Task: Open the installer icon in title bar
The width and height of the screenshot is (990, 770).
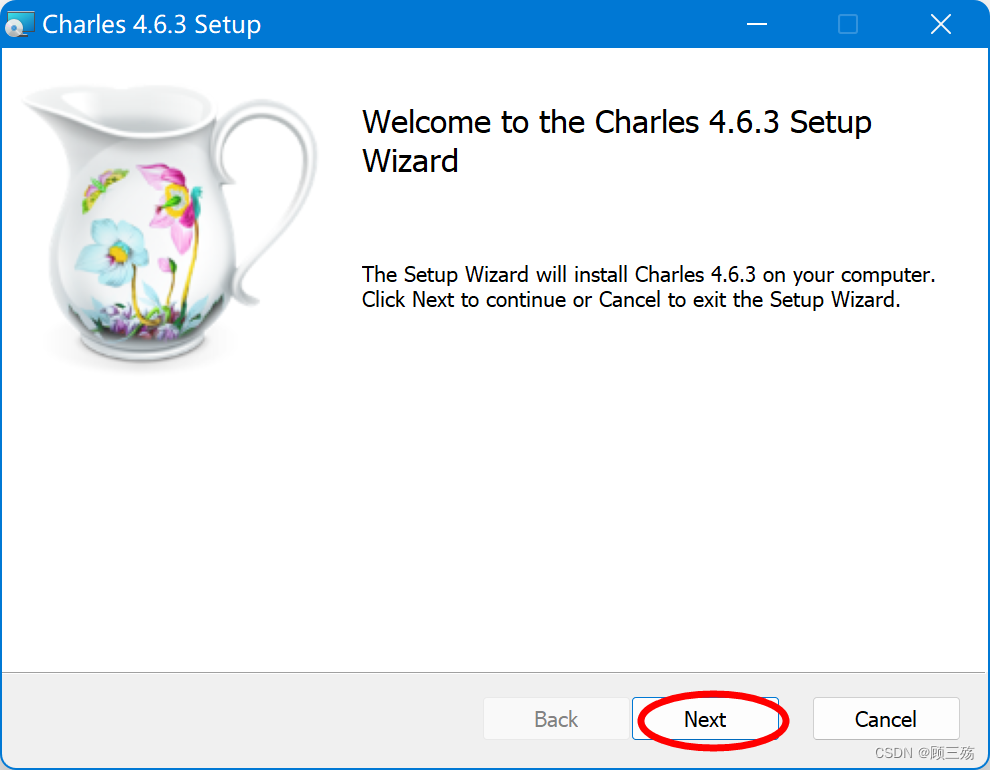Action: 18,24
